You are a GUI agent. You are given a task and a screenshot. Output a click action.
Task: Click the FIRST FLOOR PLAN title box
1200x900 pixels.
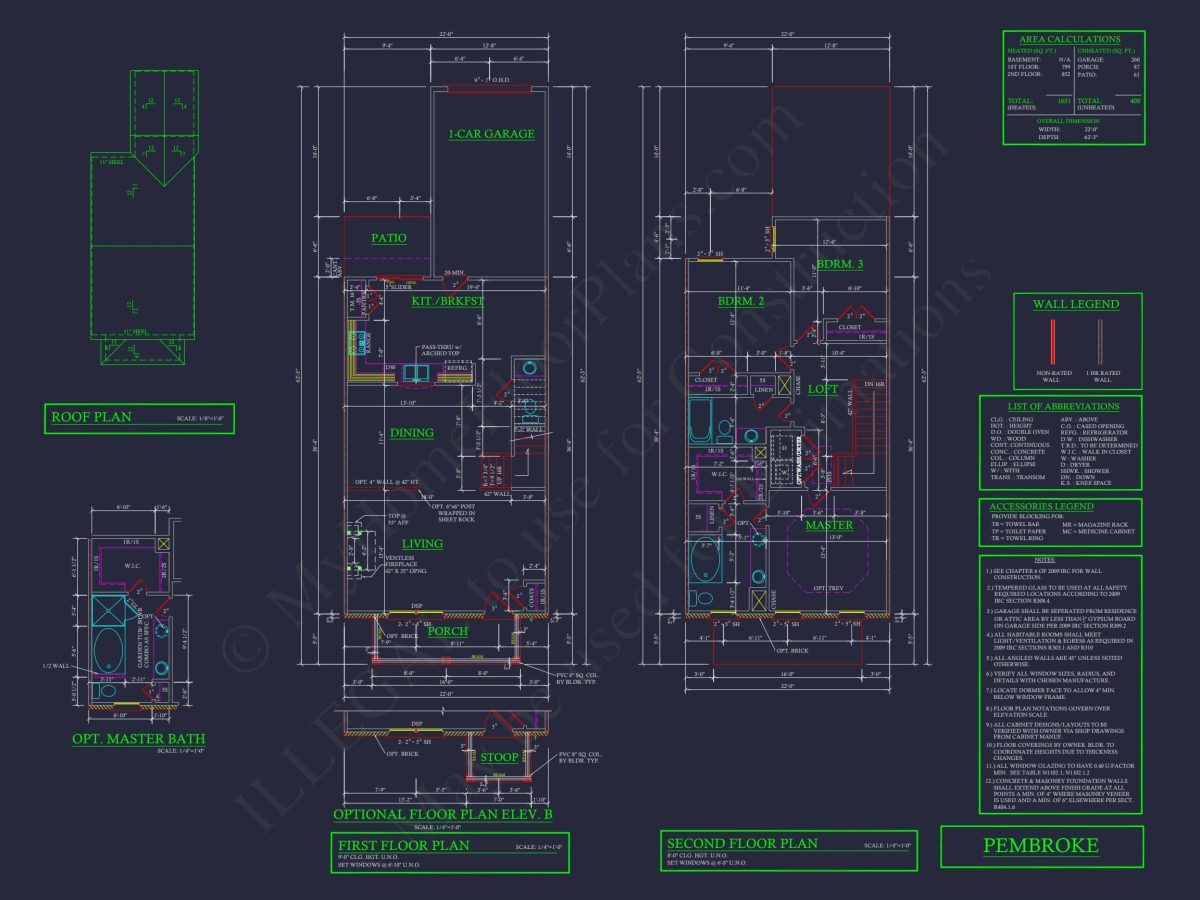(x=435, y=851)
